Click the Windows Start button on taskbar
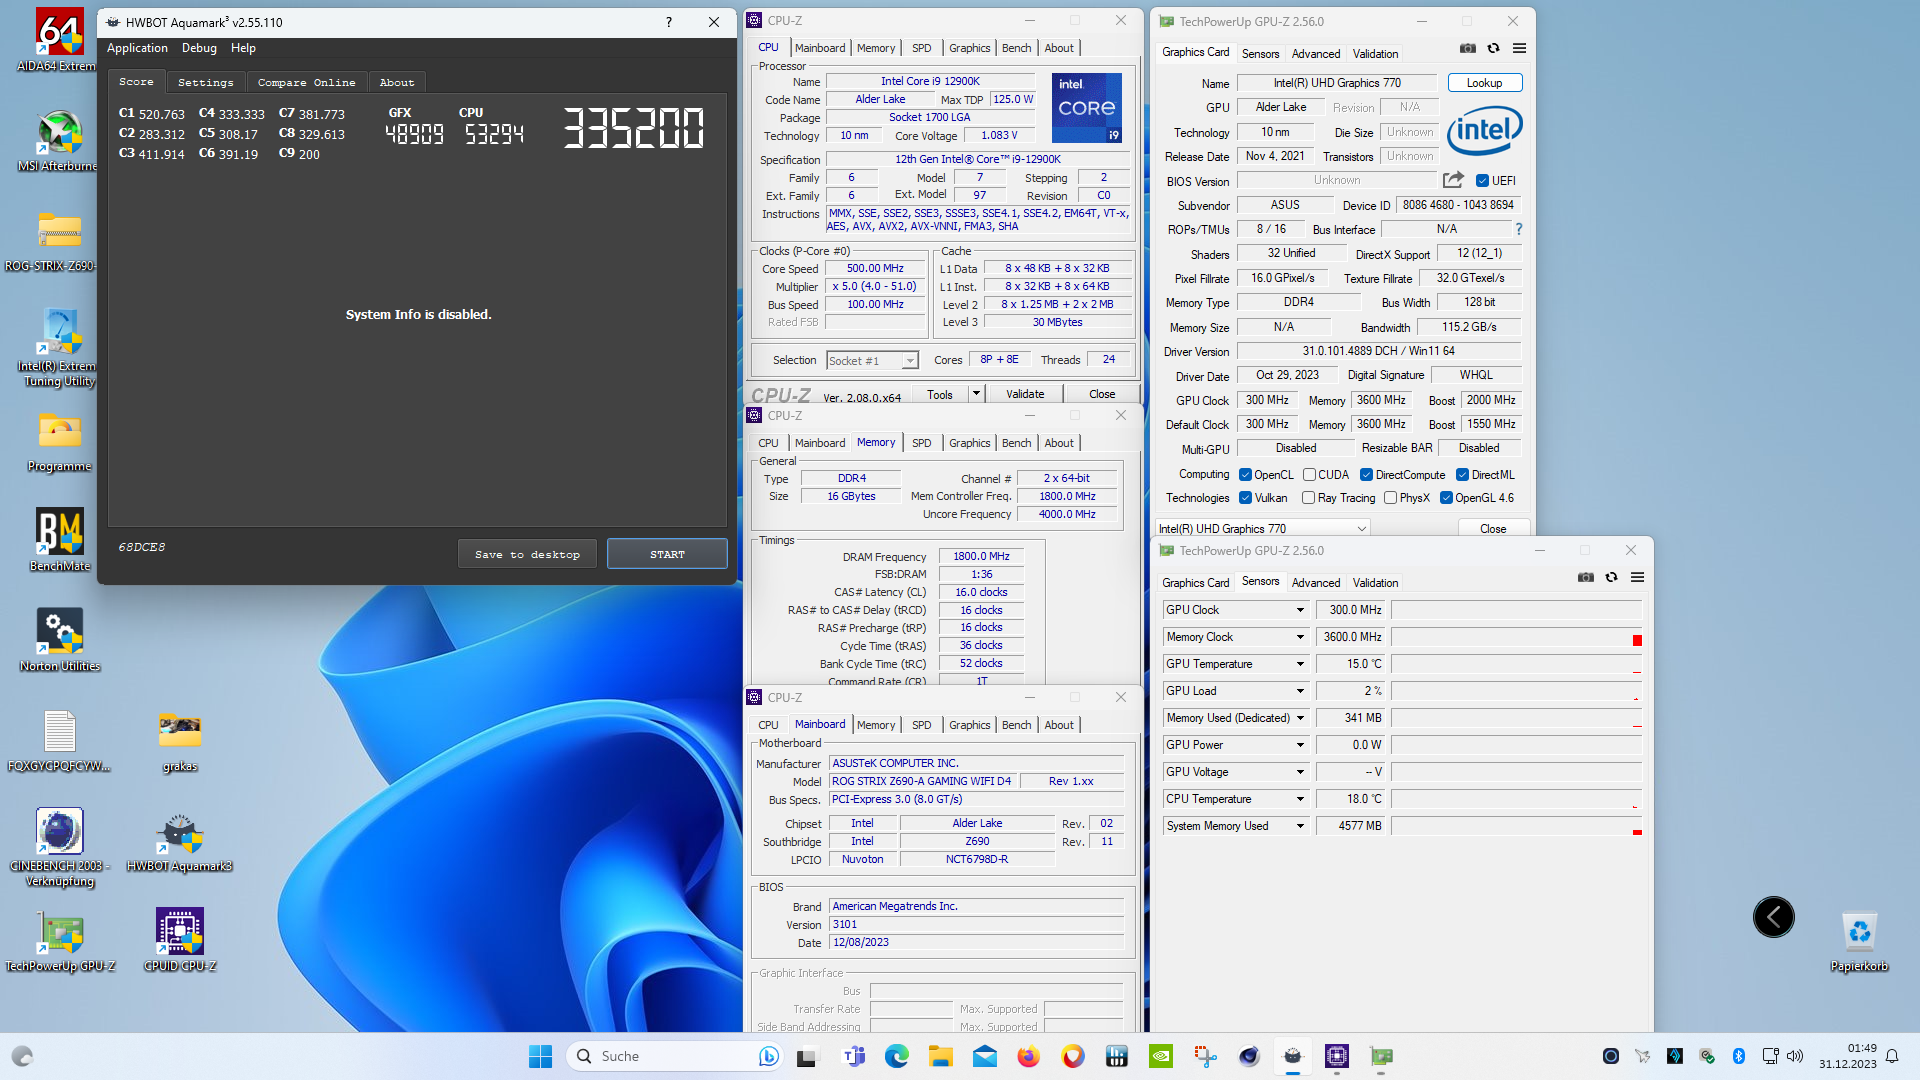This screenshot has width=1920, height=1080. pyautogui.click(x=540, y=1056)
